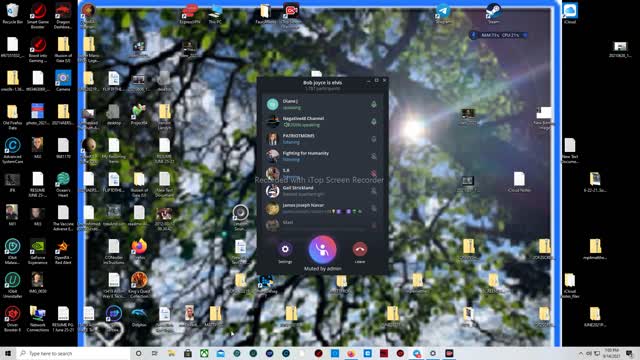Select participant James Joseph Navar
640x360 pixels.
[x=322, y=208]
